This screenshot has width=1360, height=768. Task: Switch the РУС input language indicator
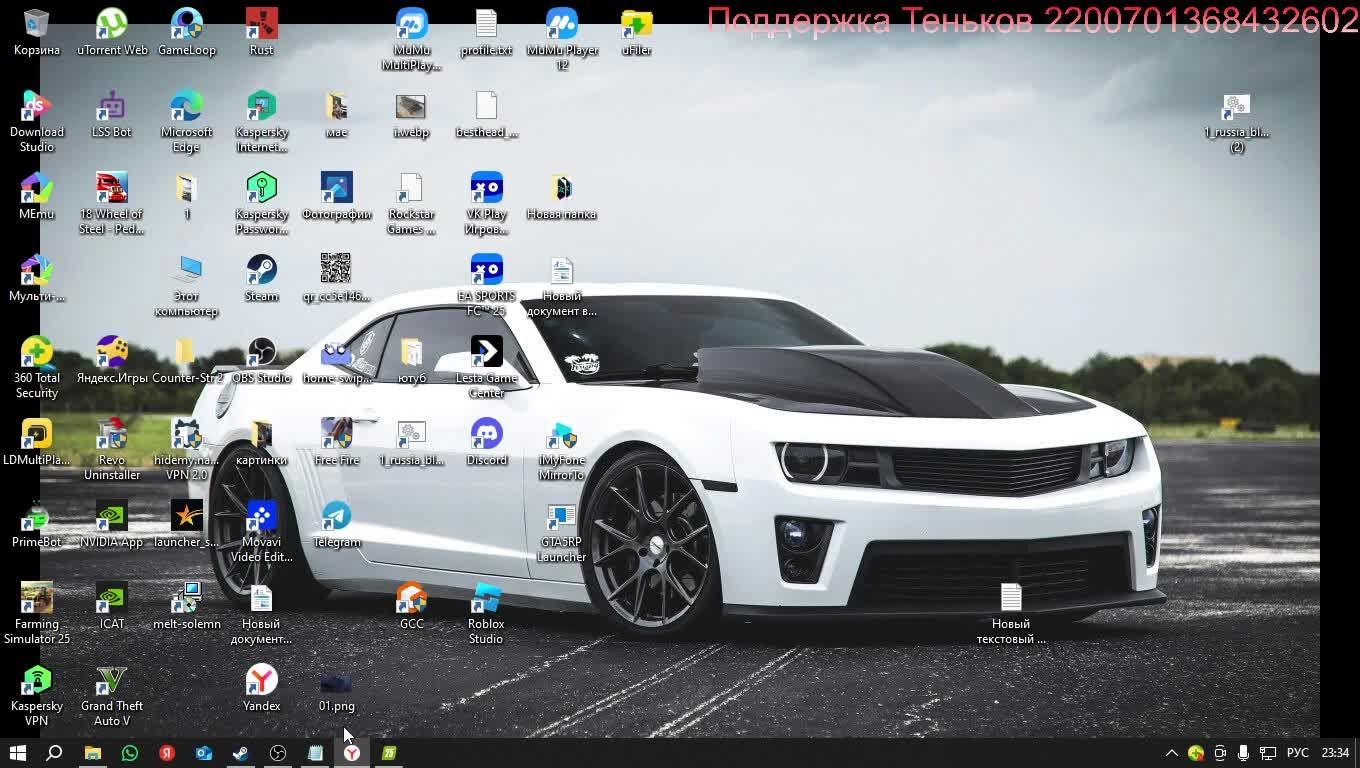click(1297, 753)
